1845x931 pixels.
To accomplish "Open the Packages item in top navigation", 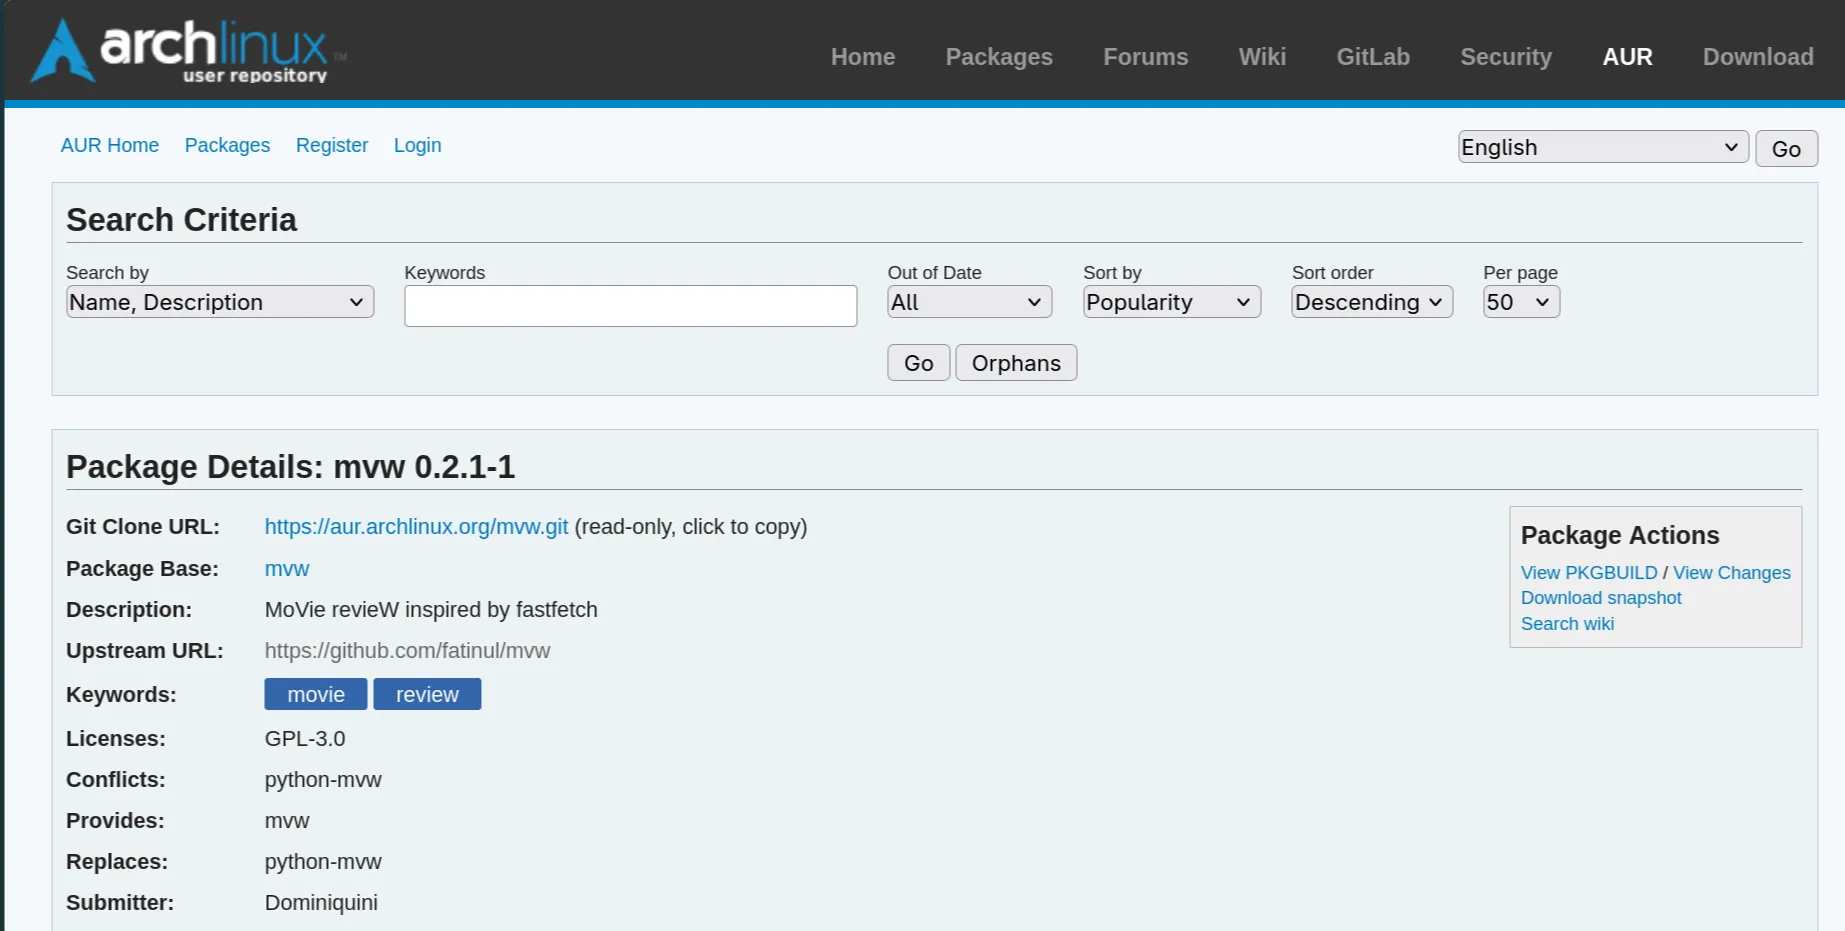I will pyautogui.click(x=998, y=57).
